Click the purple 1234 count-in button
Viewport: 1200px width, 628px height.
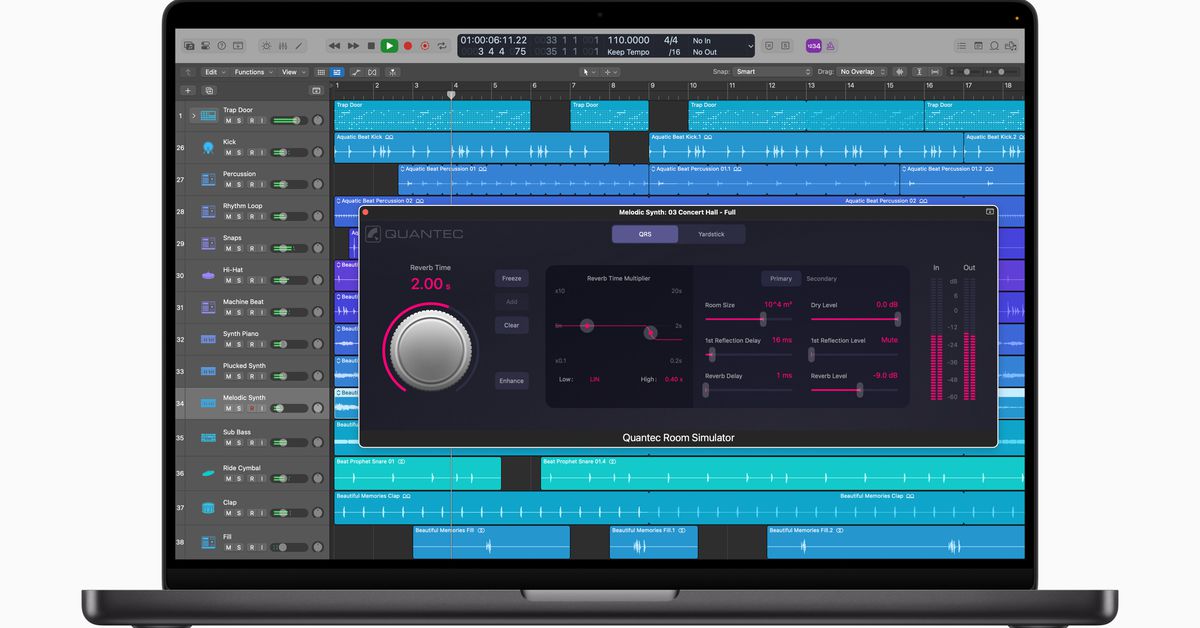(813, 46)
